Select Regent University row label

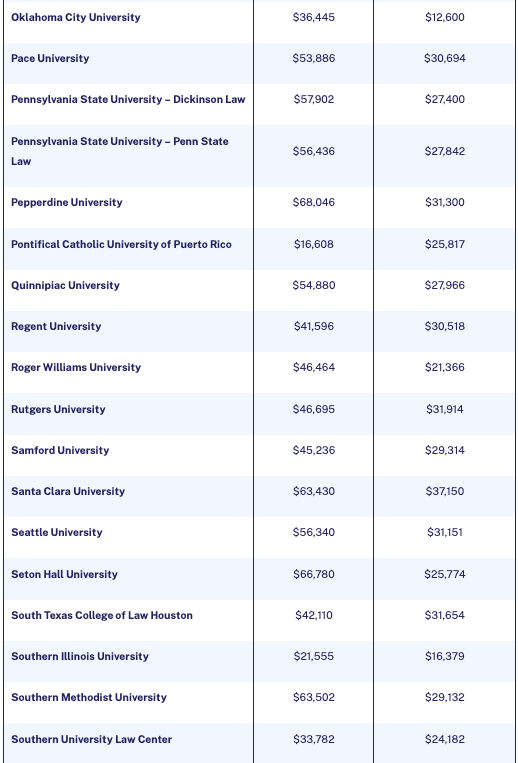(56, 327)
